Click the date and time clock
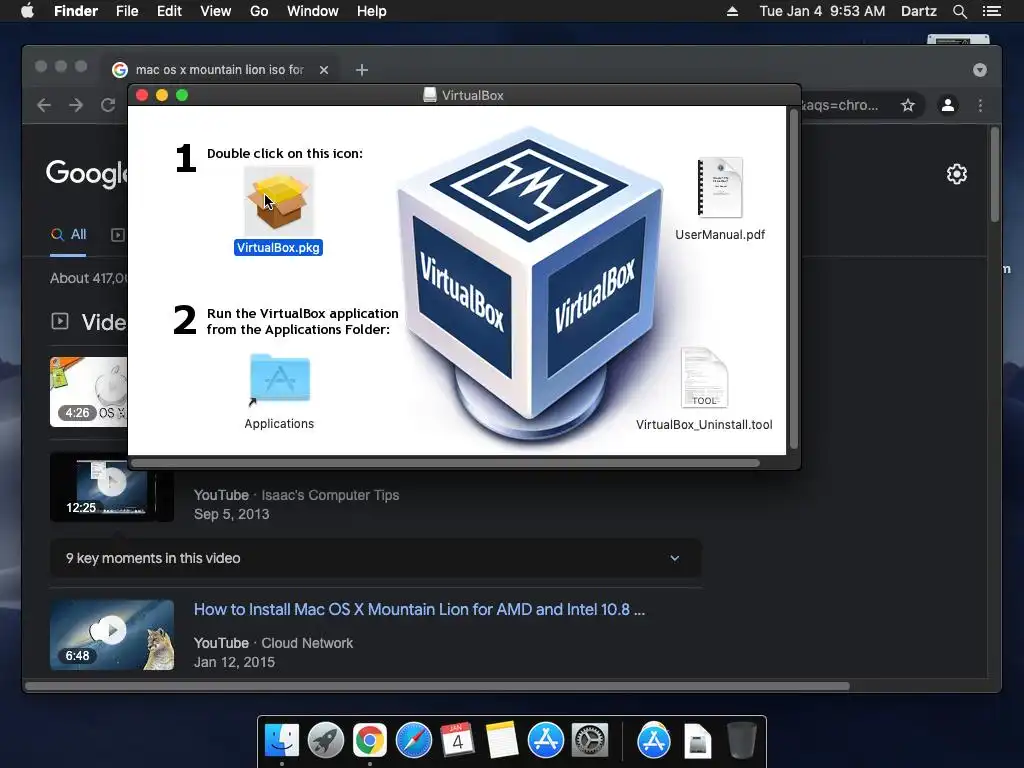The width and height of the screenshot is (1024, 768). [x=822, y=11]
